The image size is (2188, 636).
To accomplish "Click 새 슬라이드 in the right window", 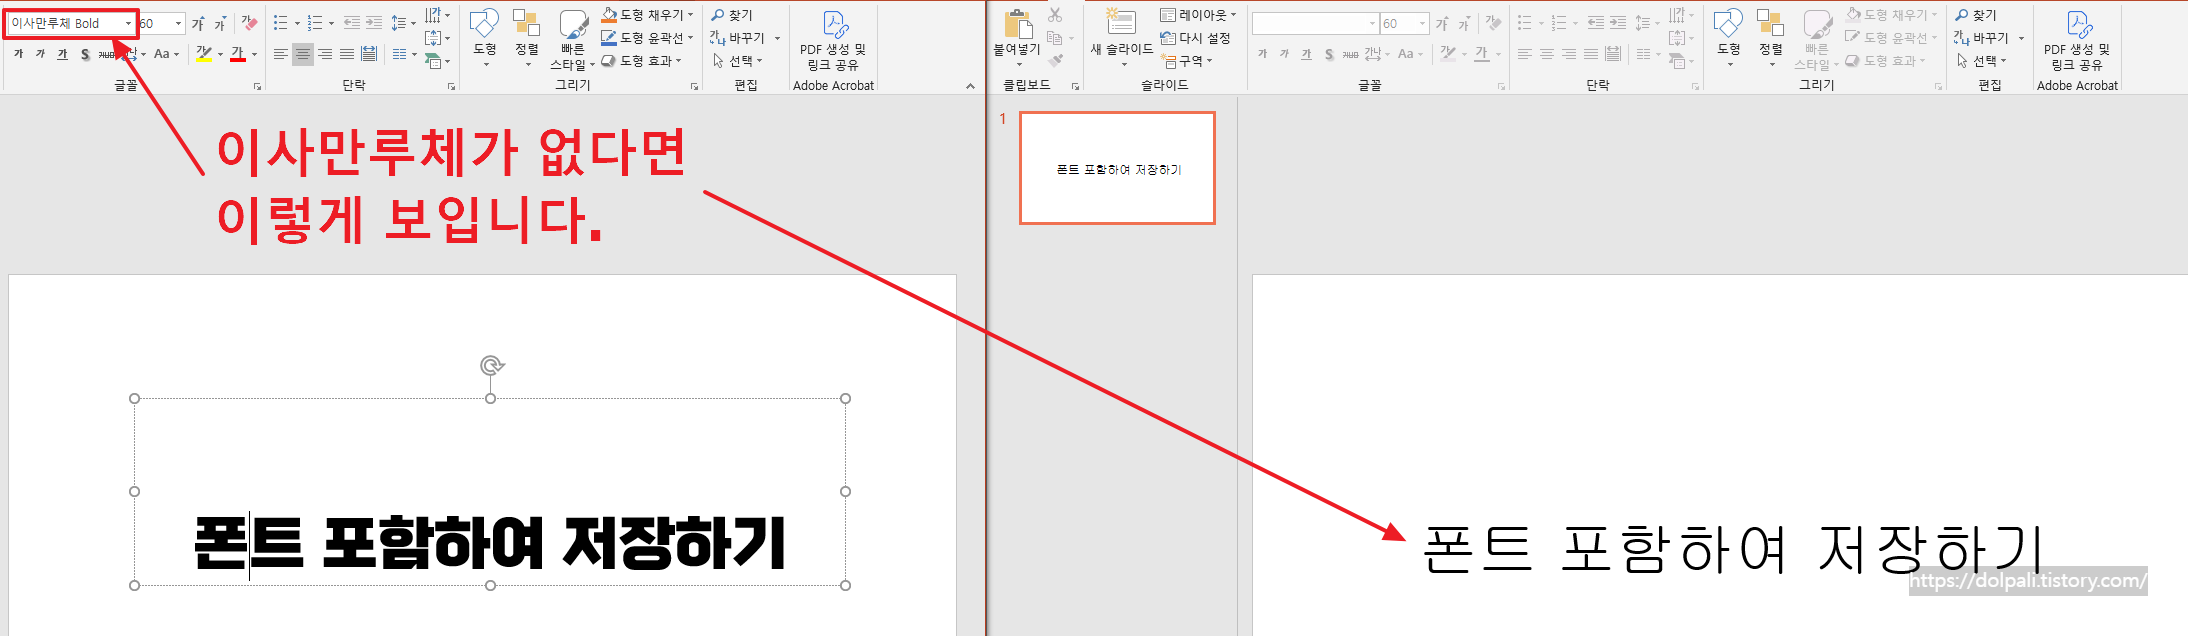I will pyautogui.click(x=1122, y=38).
